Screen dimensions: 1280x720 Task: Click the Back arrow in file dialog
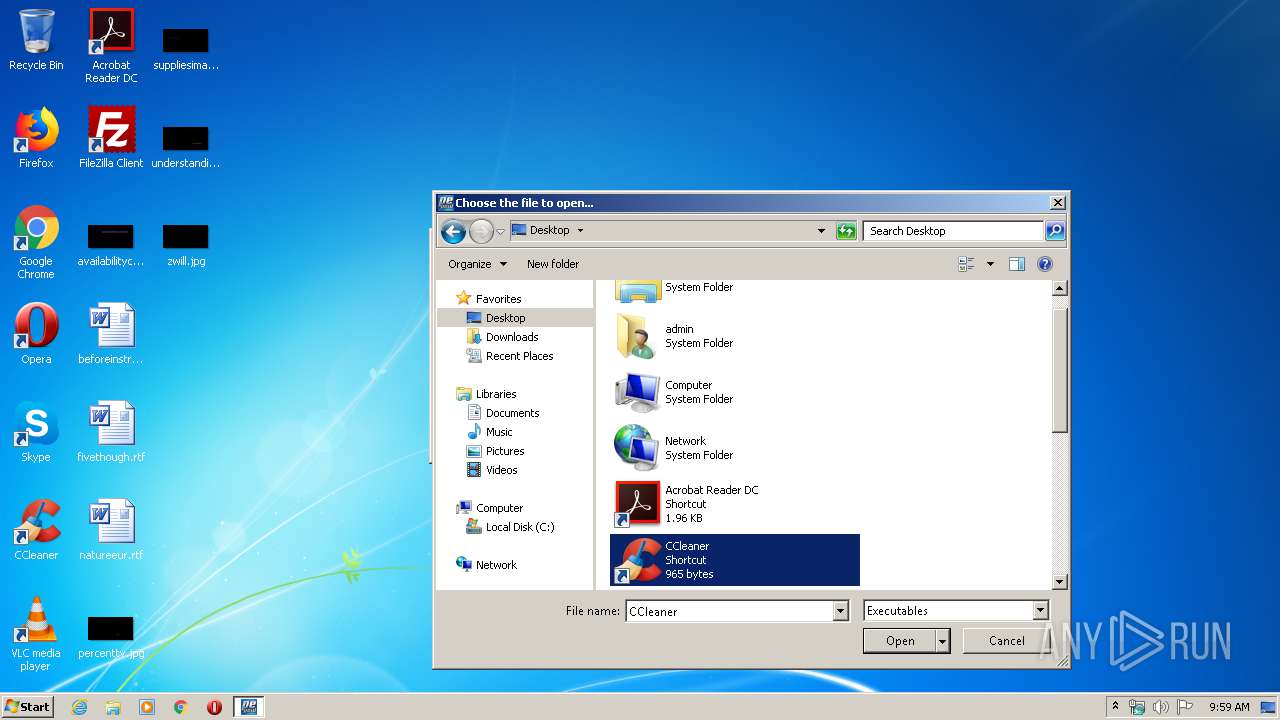453,231
